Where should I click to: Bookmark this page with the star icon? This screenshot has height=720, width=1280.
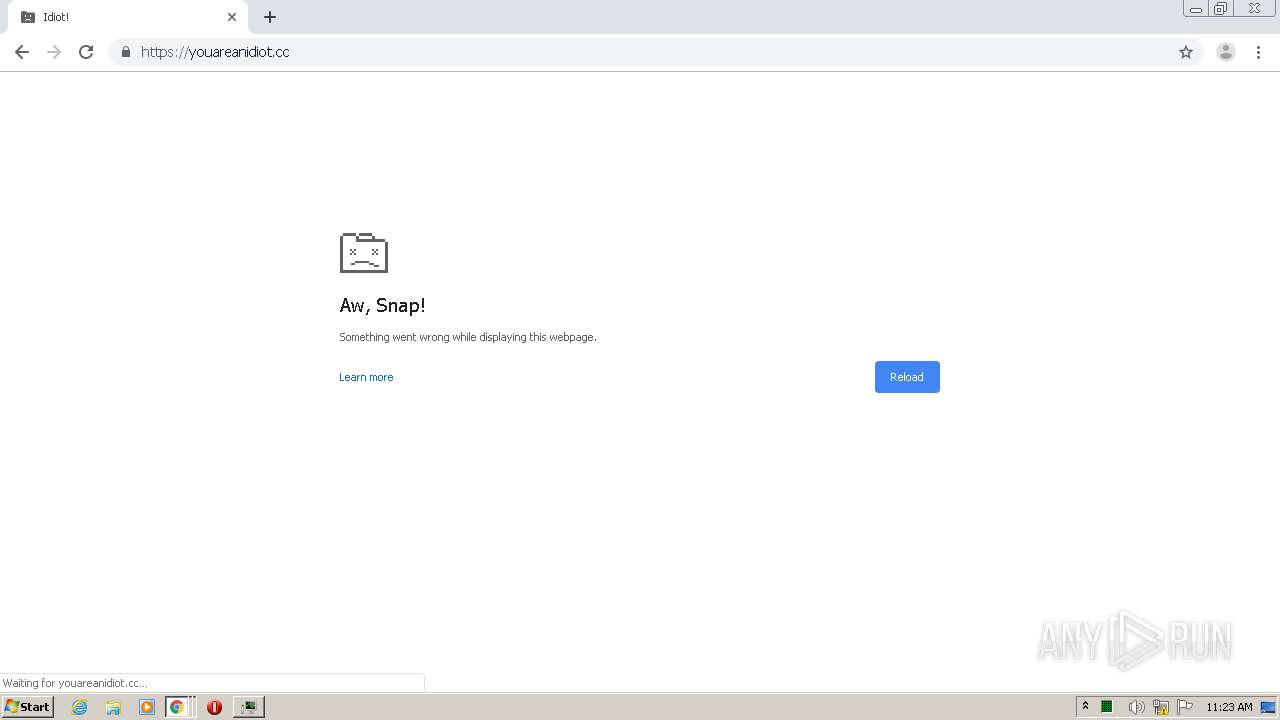click(1186, 52)
